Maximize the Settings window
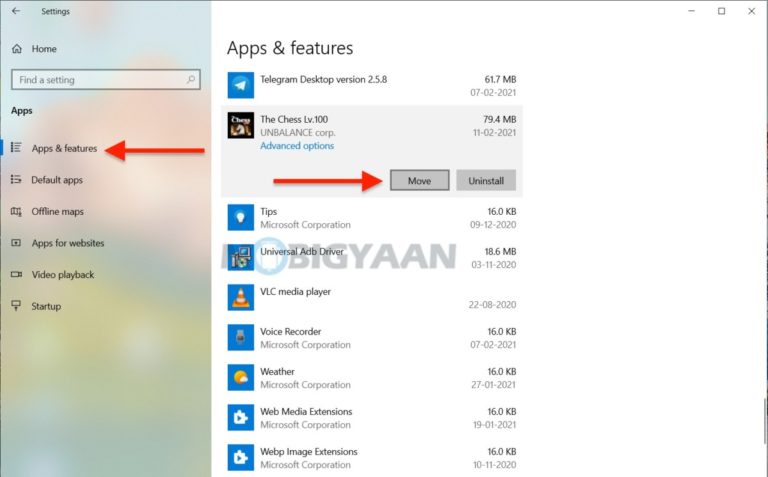Viewport: 768px width, 477px height. (x=721, y=11)
